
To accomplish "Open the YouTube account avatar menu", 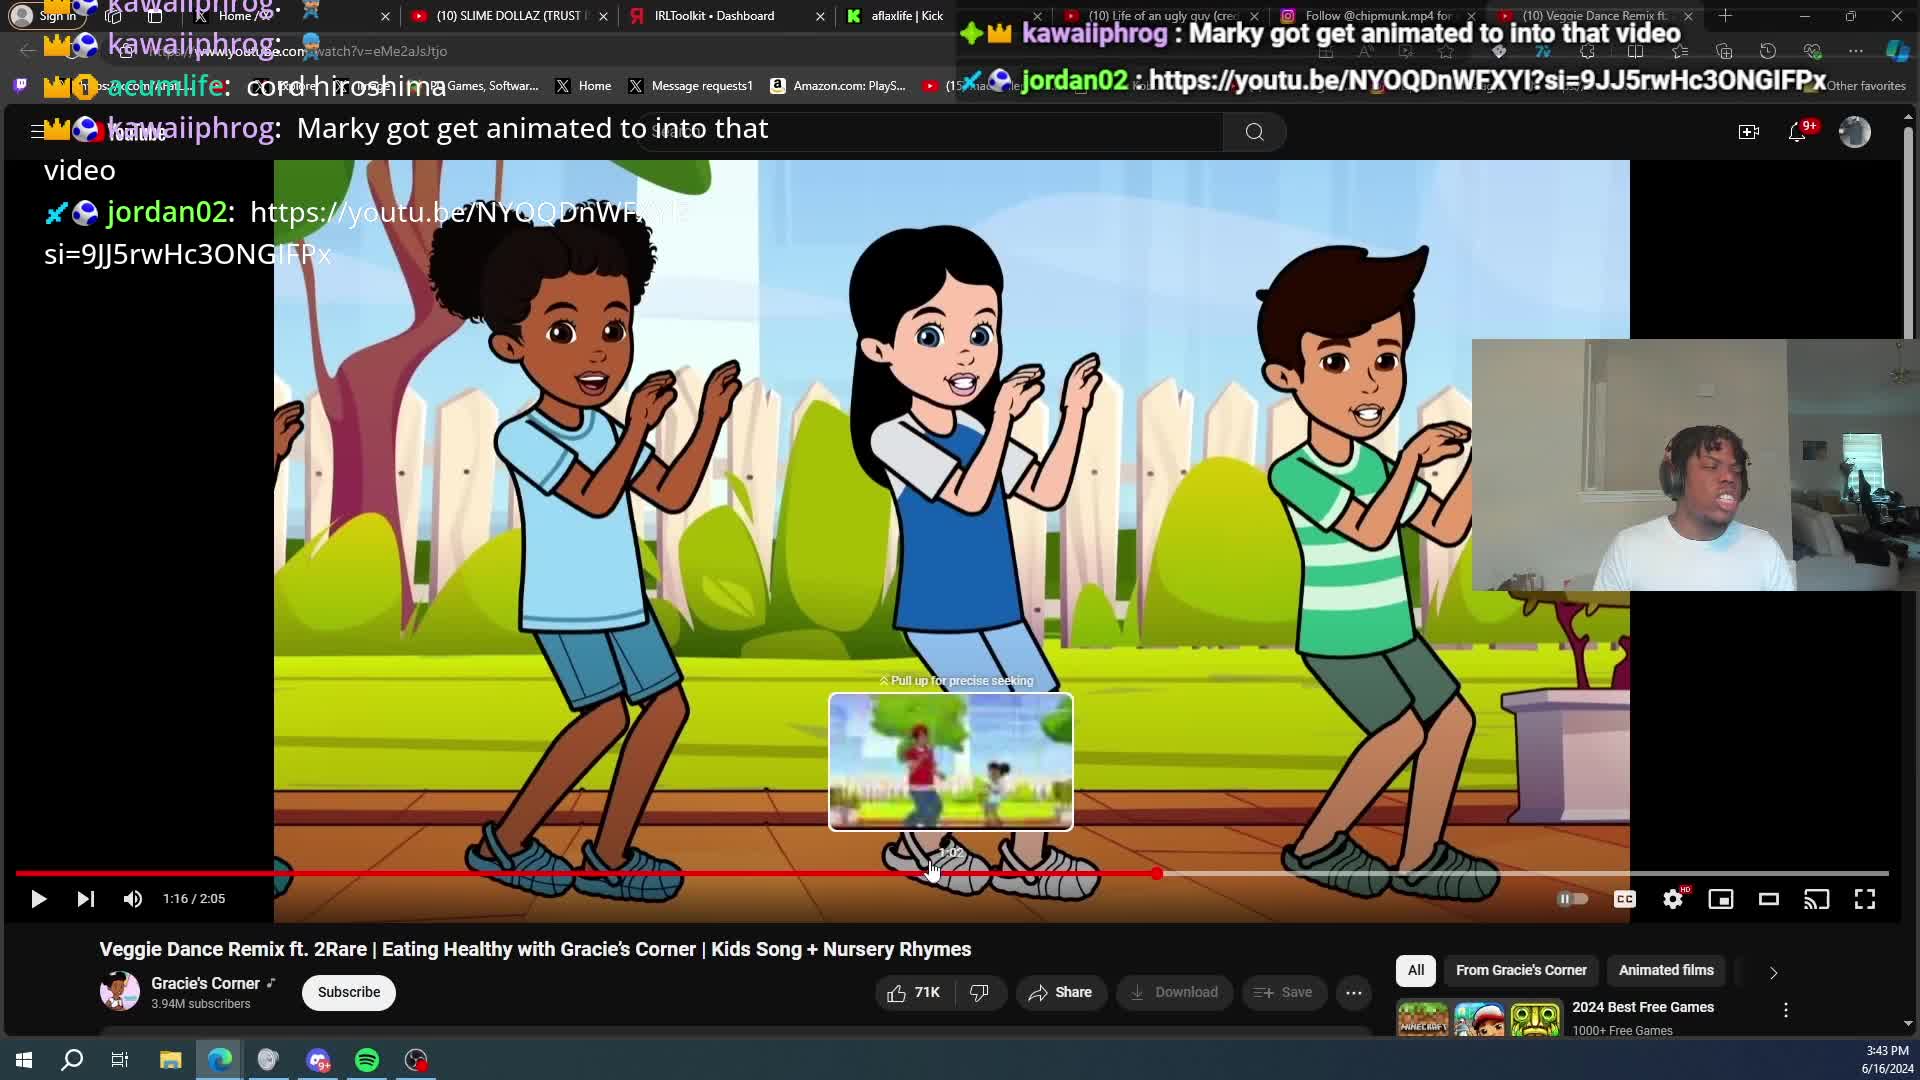I will (x=1855, y=132).
